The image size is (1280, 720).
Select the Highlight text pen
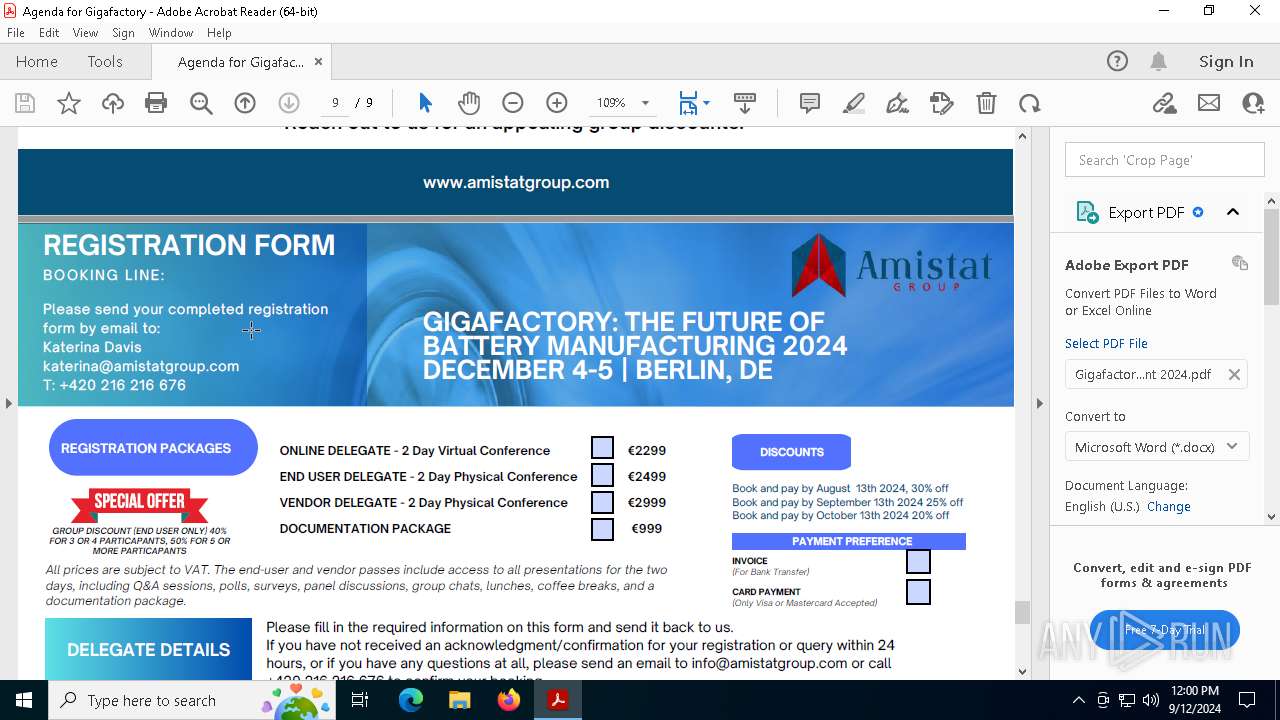point(854,103)
